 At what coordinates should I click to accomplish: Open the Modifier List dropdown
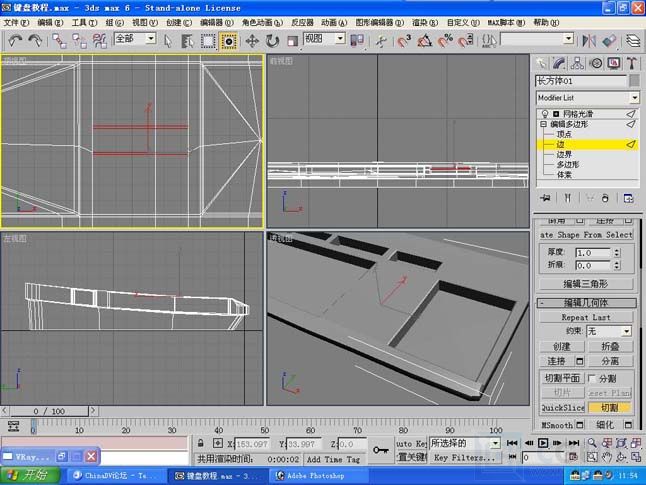pos(634,98)
